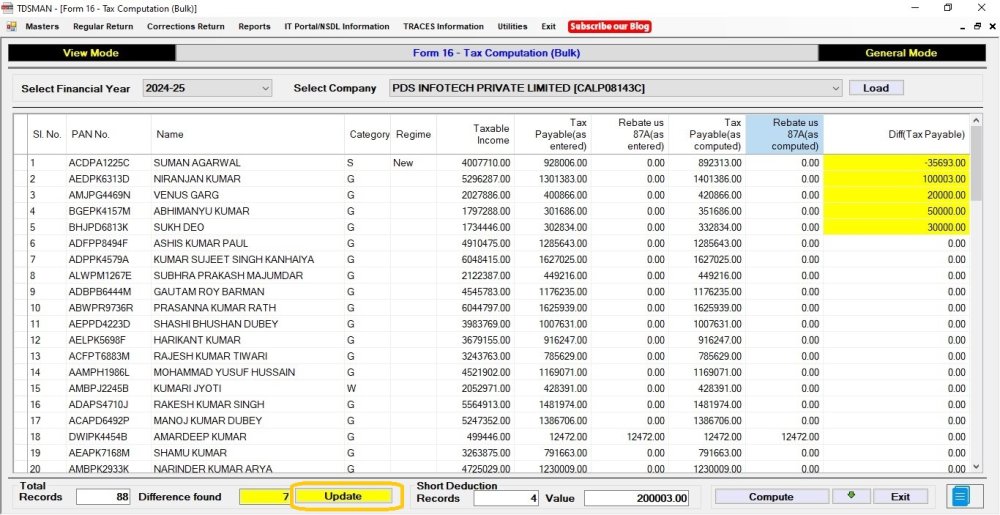1000x515 pixels.
Task: Open the Select Financial Year dropdown
Action: tap(265, 88)
